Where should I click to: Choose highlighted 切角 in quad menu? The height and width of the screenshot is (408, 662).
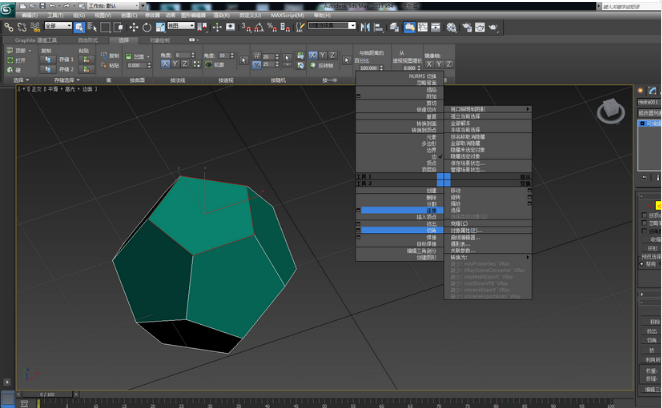click(x=402, y=230)
